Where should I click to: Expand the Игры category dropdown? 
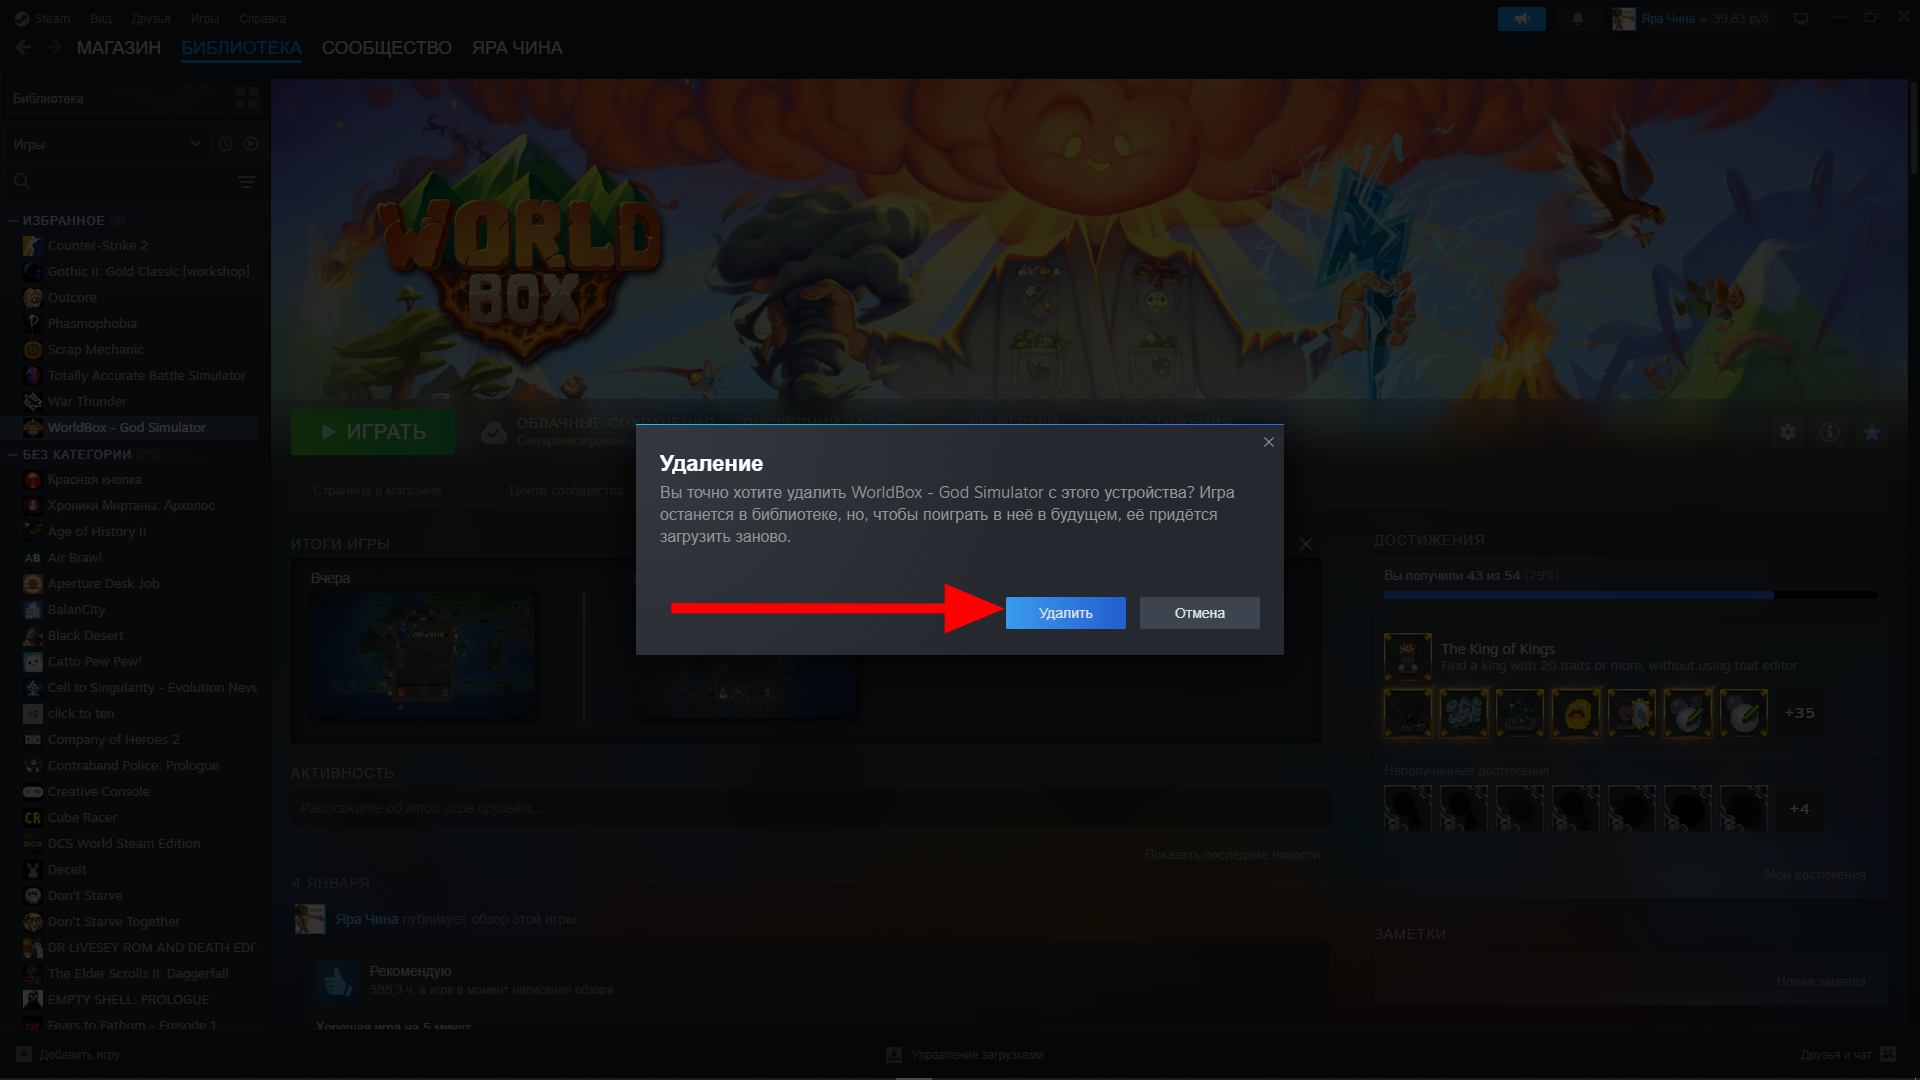coord(195,144)
